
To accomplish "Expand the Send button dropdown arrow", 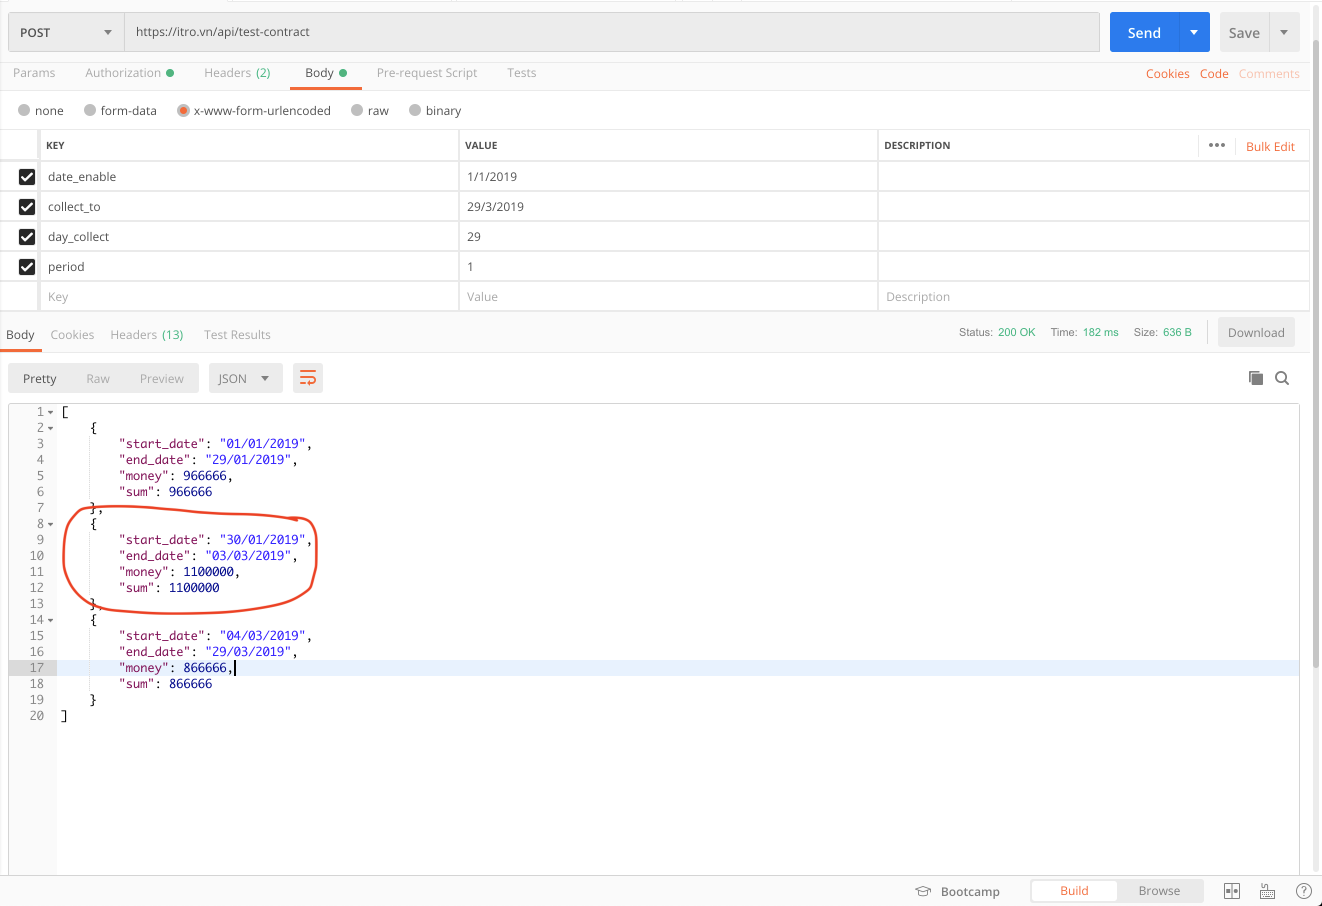I will (1194, 32).
